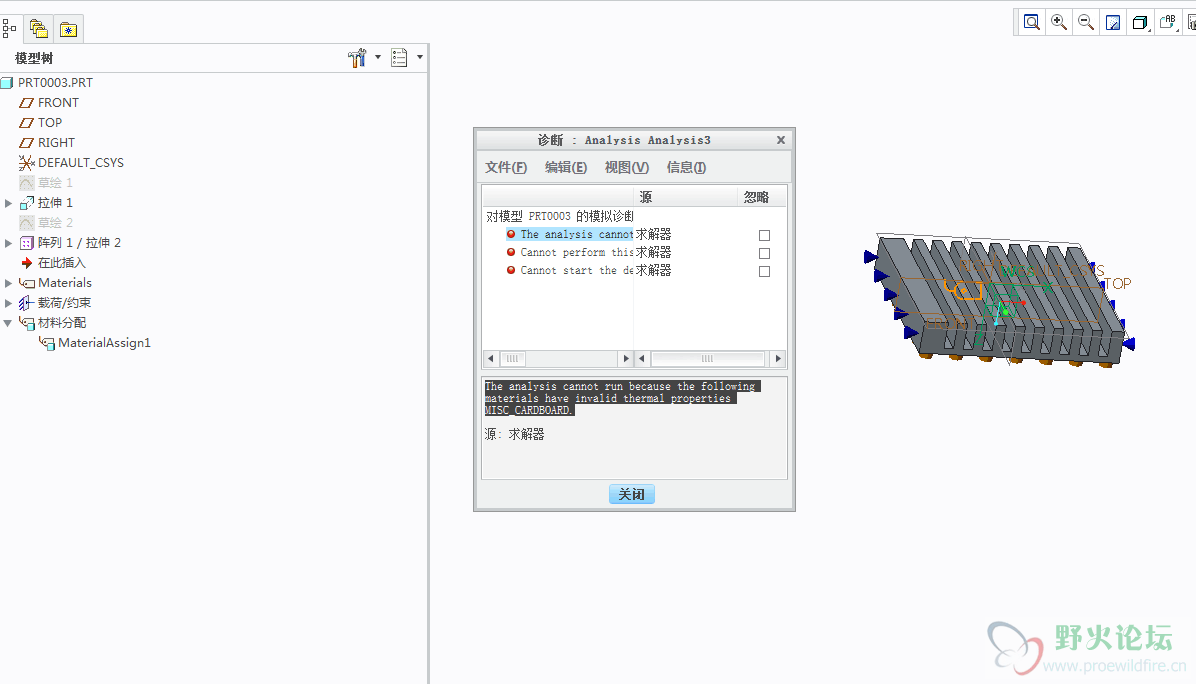Viewport: 1196px width, 684px height.
Task: Tick ignore checkbox for 'Cannot start the de'
Action: [764, 271]
